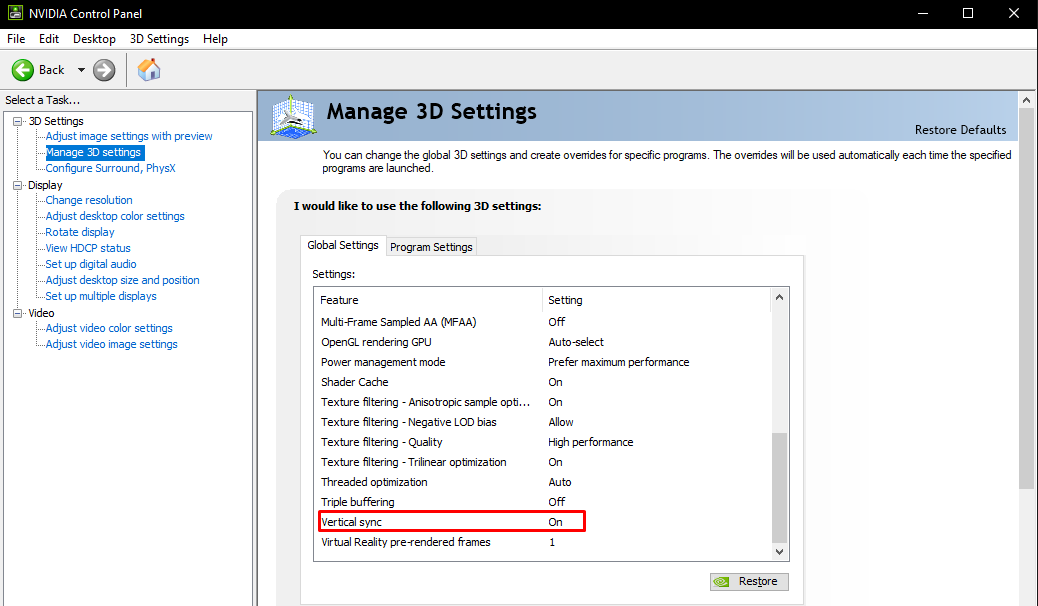Click the settings list scrollbar up arrow
The width and height of the screenshot is (1038, 606).
click(x=780, y=298)
